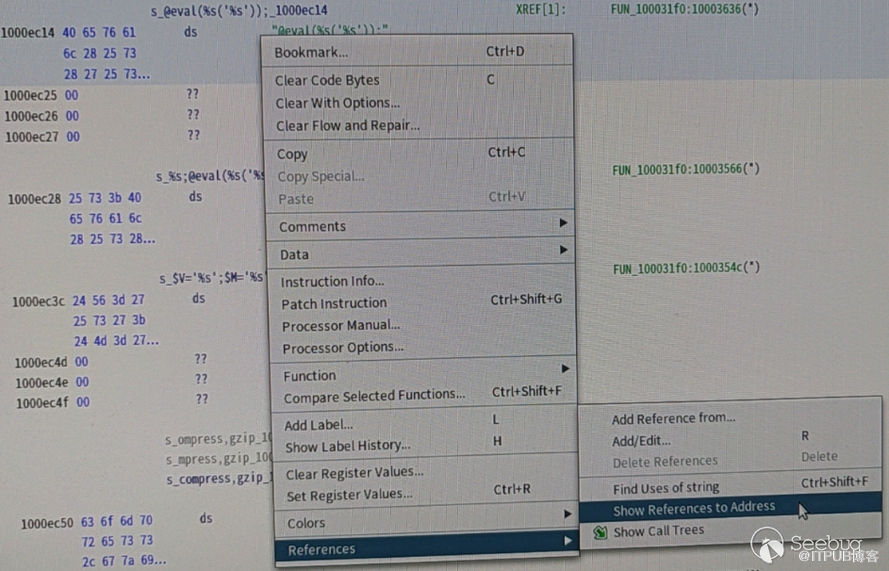This screenshot has height=571, width=889.
Task: Open Show Call Trees
Action: tap(658, 531)
